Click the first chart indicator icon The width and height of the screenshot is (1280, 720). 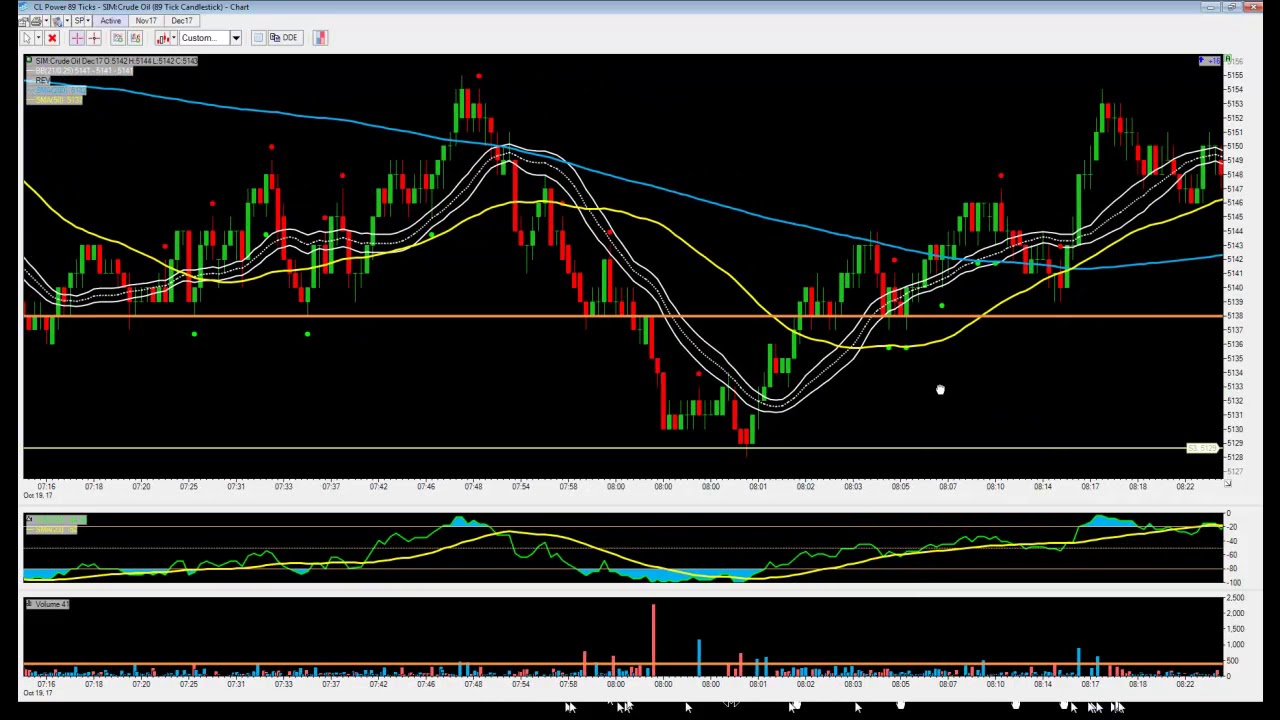tap(118, 38)
